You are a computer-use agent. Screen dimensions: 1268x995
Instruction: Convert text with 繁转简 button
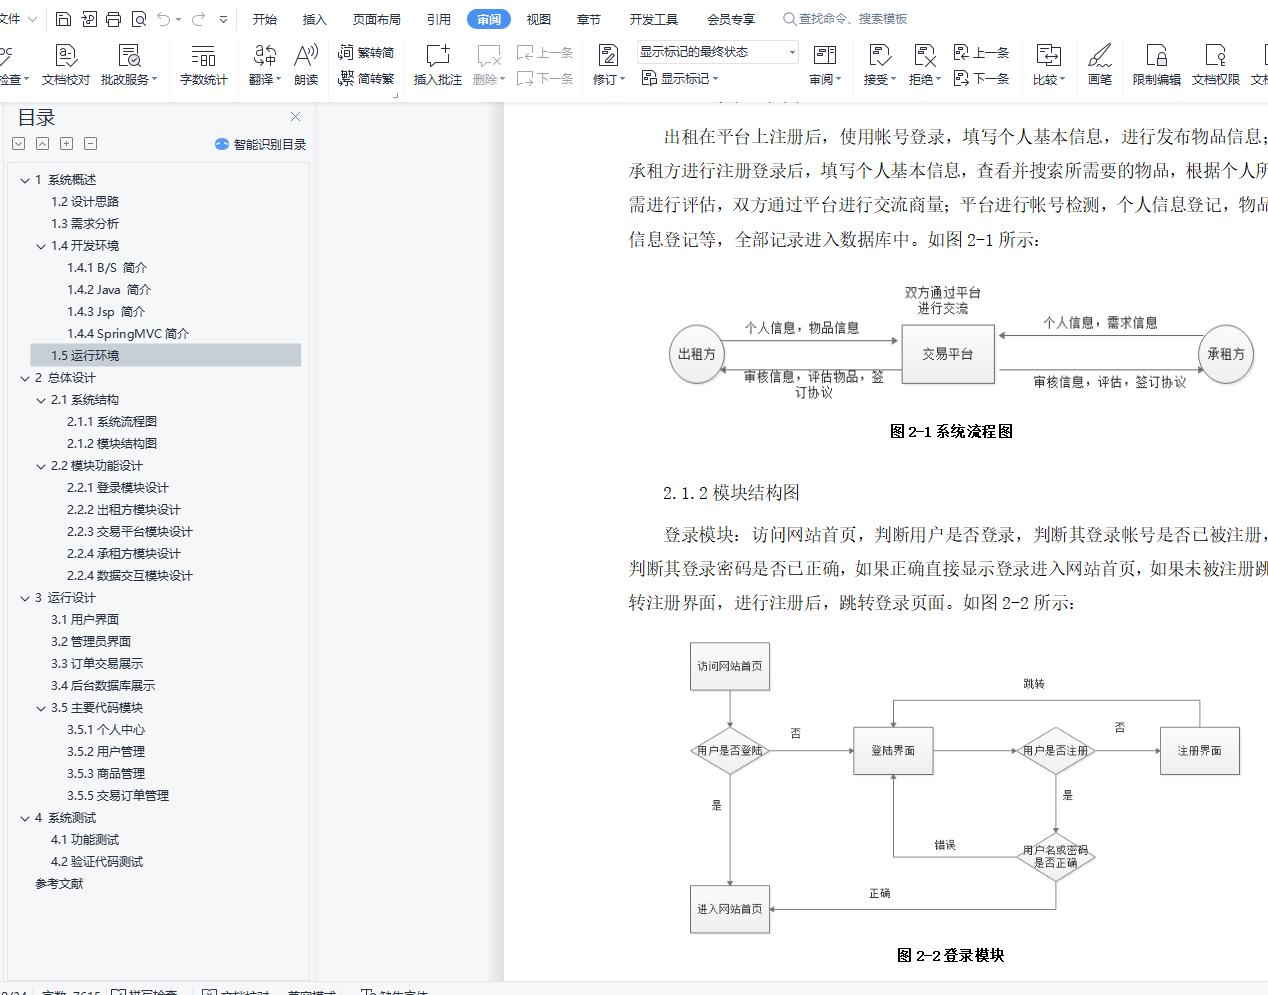[x=366, y=52]
